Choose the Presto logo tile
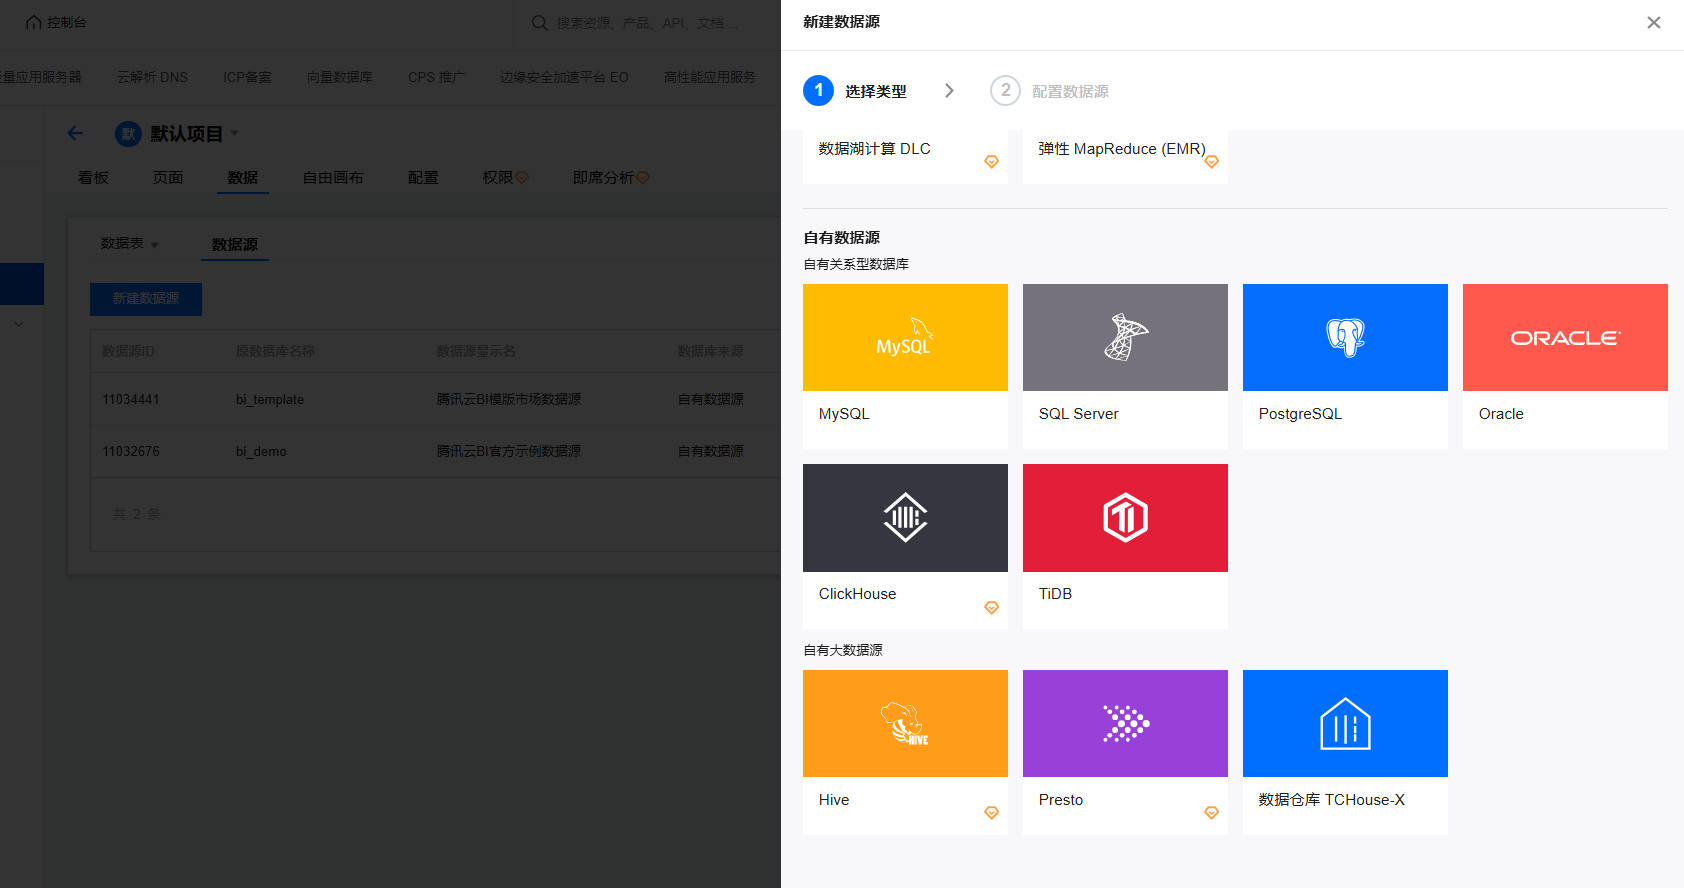The height and width of the screenshot is (888, 1684). tap(1125, 723)
